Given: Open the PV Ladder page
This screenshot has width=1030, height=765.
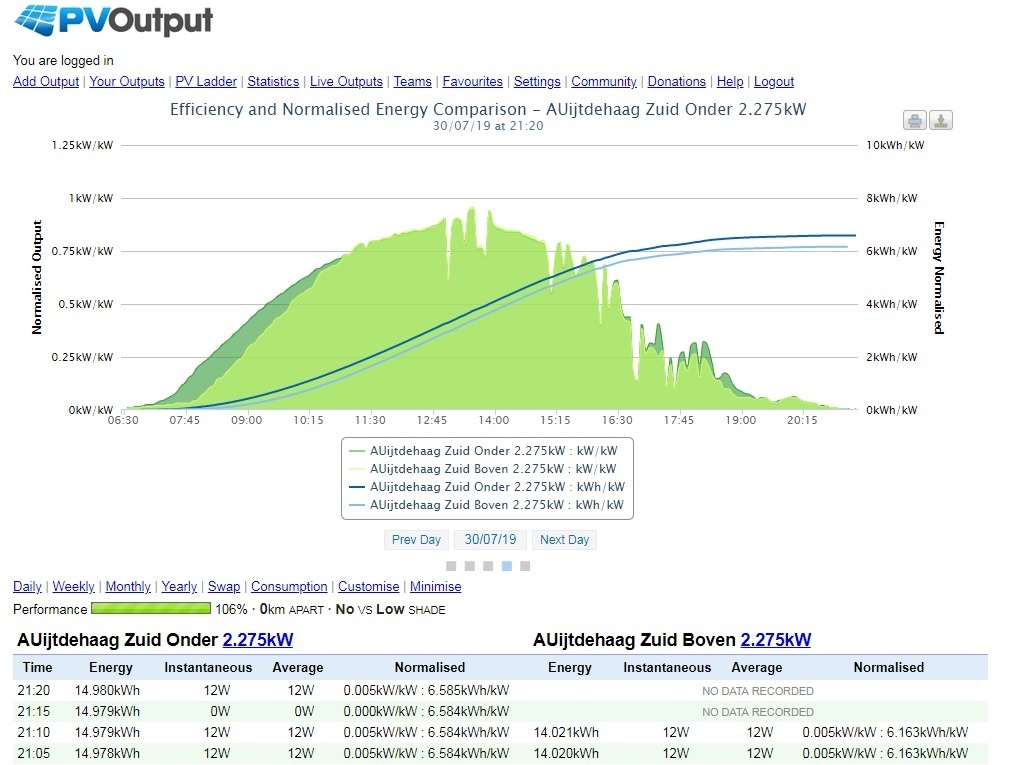Looking at the screenshot, I should click(206, 81).
